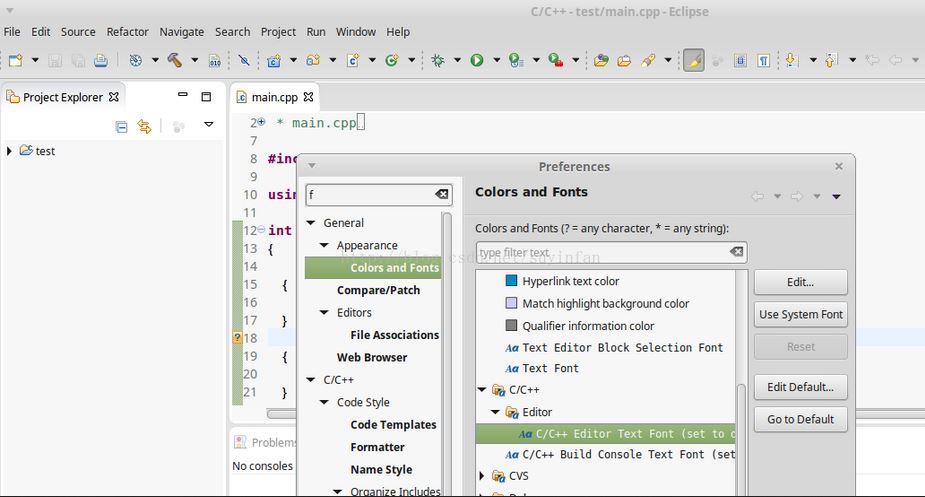Toggle Block Selection Mode icon

pos(740,60)
